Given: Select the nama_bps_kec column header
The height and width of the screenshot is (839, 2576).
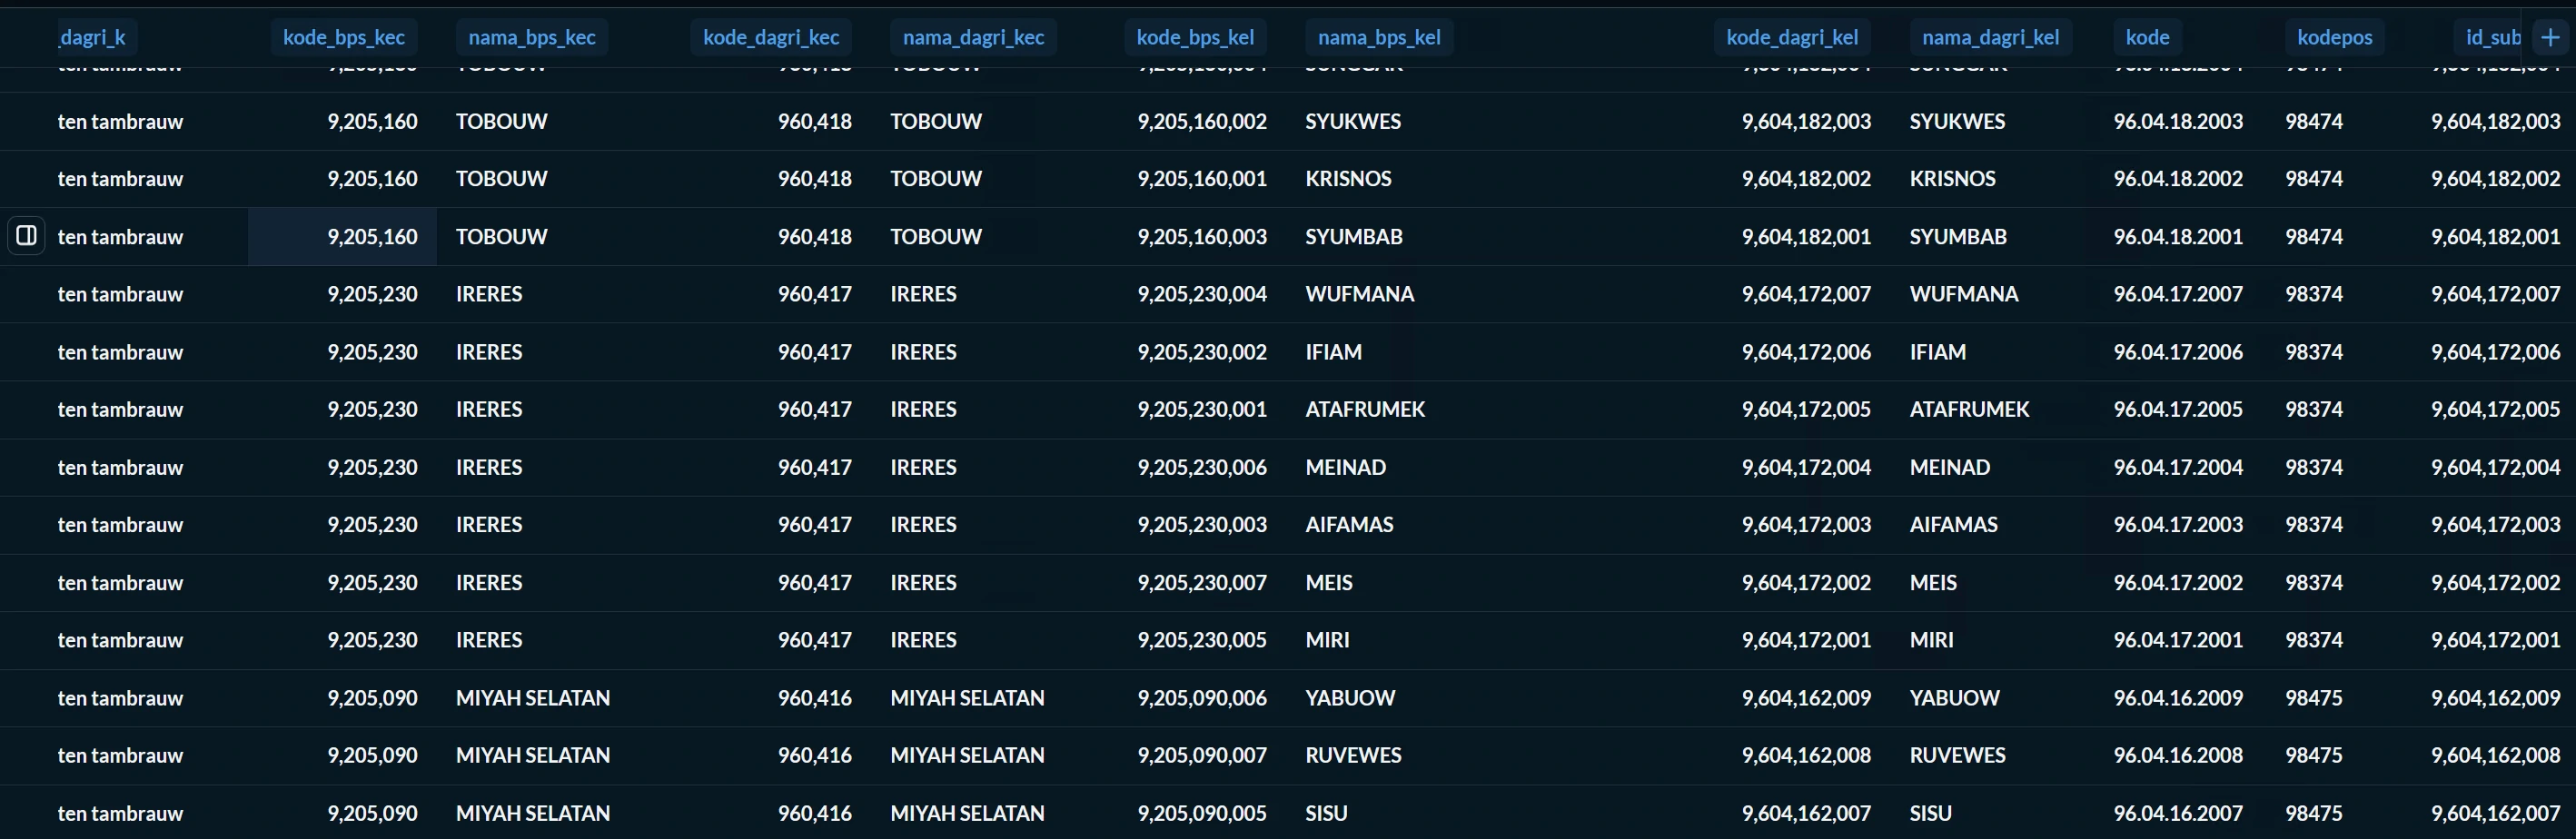Looking at the screenshot, I should pos(532,37).
